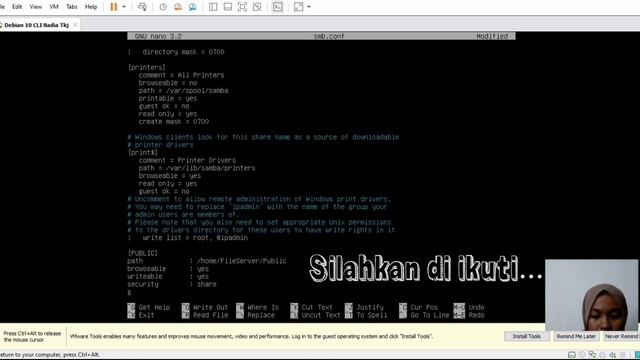Click the 'Cur Pos' nano shortcut

(x=418, y=307)
